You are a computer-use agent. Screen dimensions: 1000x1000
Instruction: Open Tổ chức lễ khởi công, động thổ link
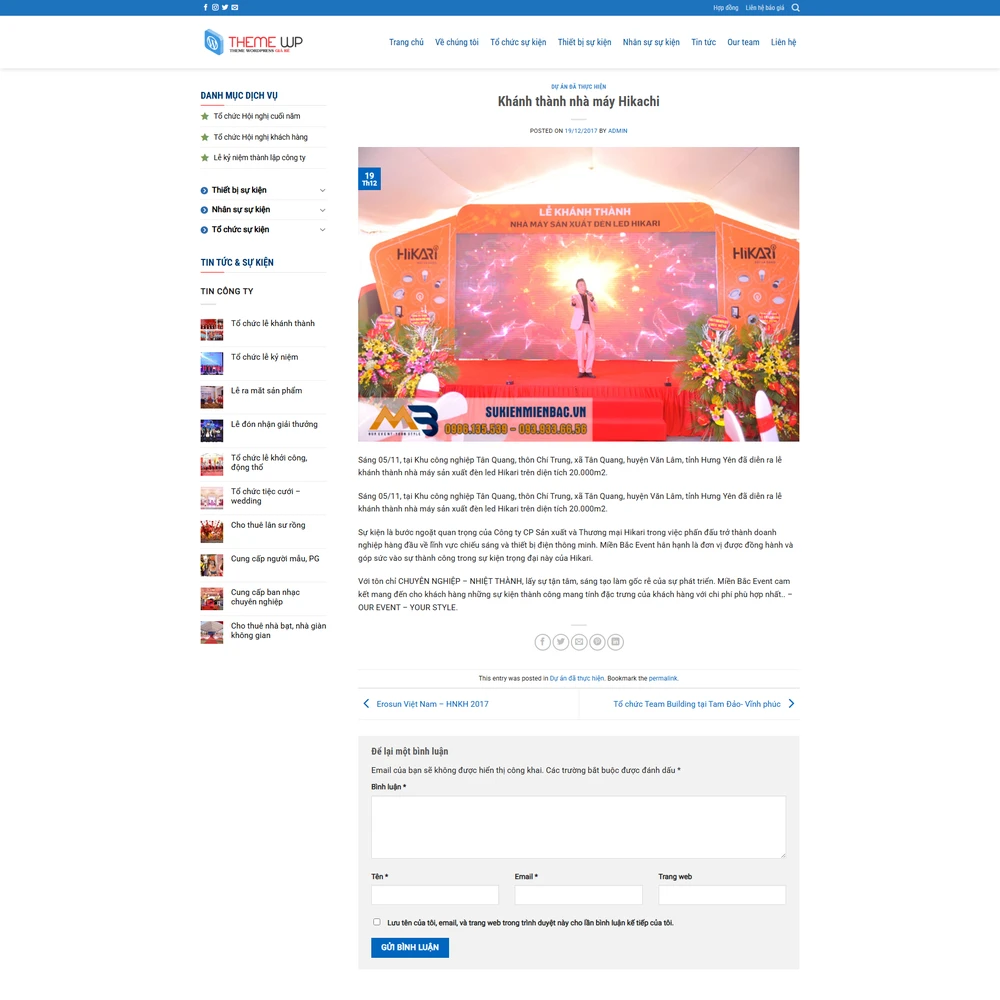(269, 462)
